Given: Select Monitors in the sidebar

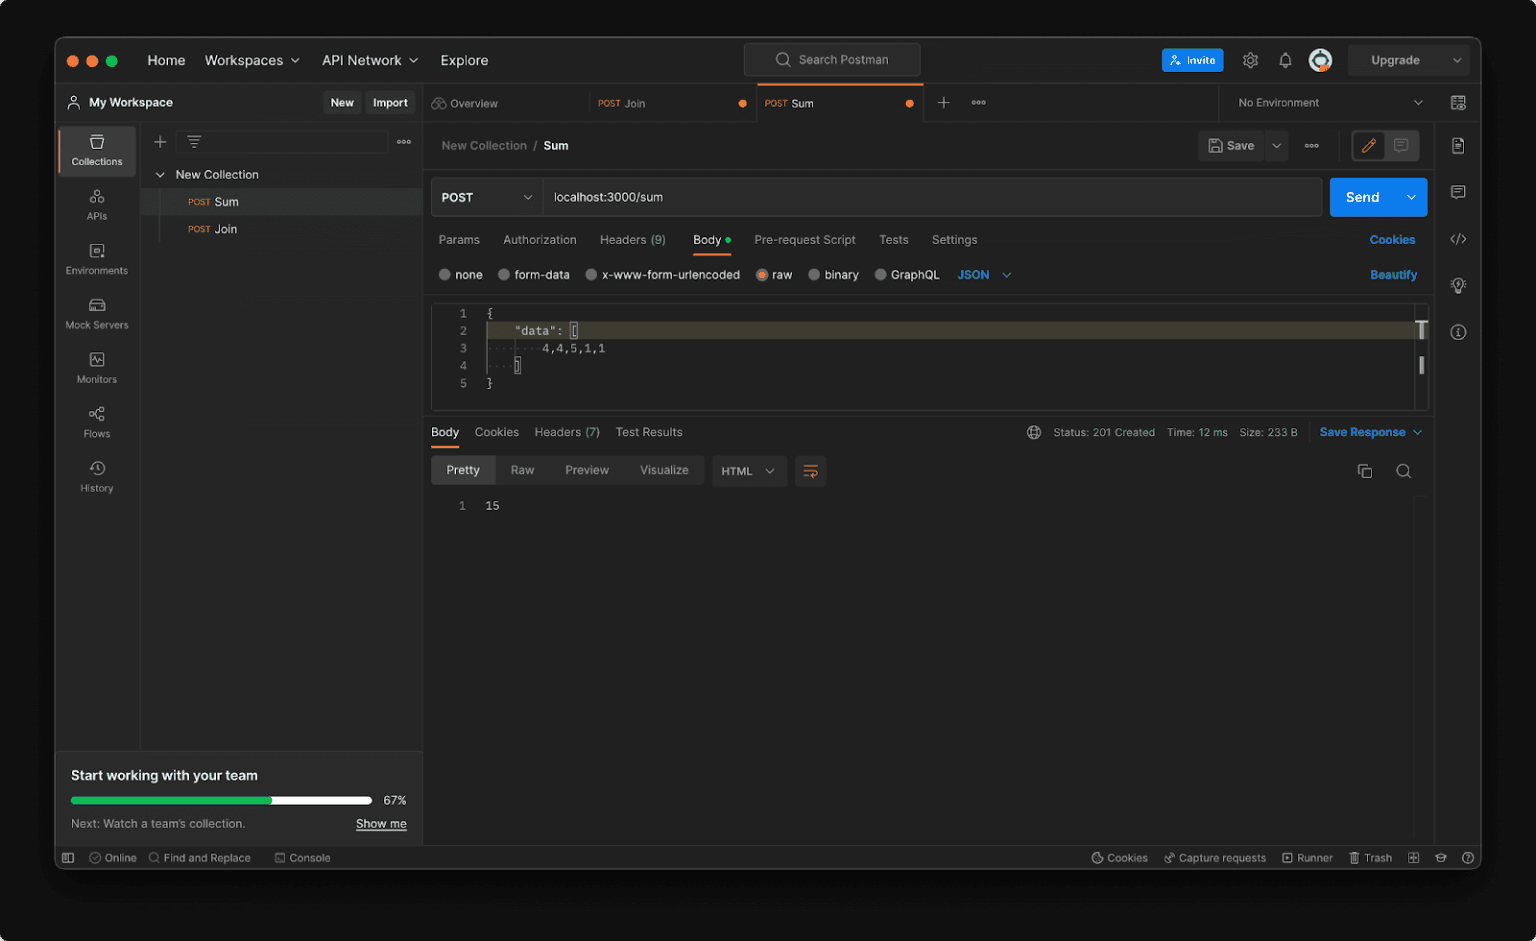Looking at the screenshot, I should click(96, 368).
